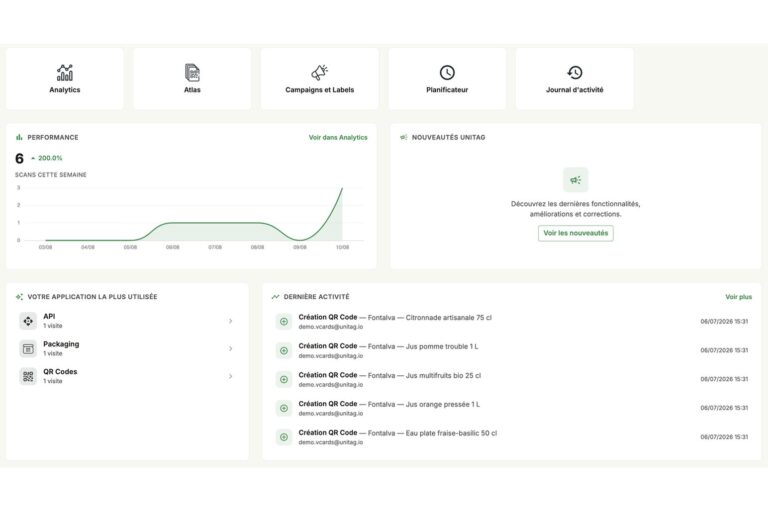
Task: Click plus icon for Jus pomme trouble entry
Action: [x=284, y=350]
